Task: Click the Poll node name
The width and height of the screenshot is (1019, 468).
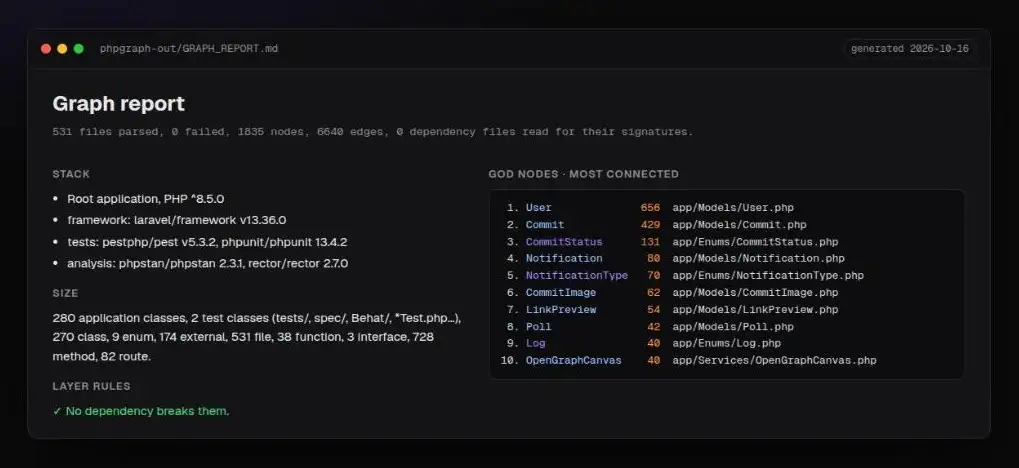Action: point(538,326)
